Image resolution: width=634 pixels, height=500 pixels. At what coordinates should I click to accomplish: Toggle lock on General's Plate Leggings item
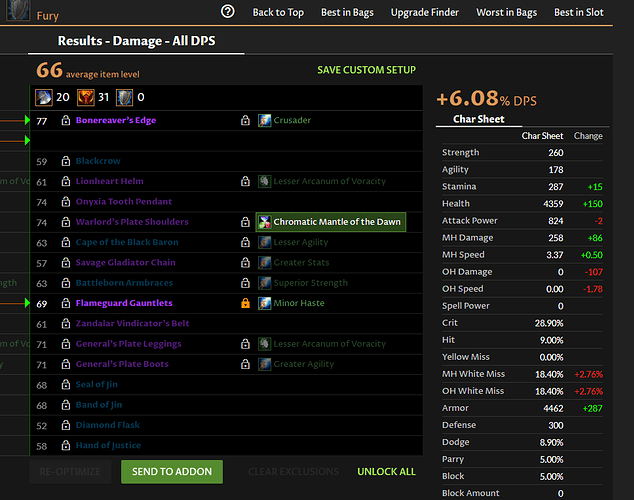tap(66, 344)
